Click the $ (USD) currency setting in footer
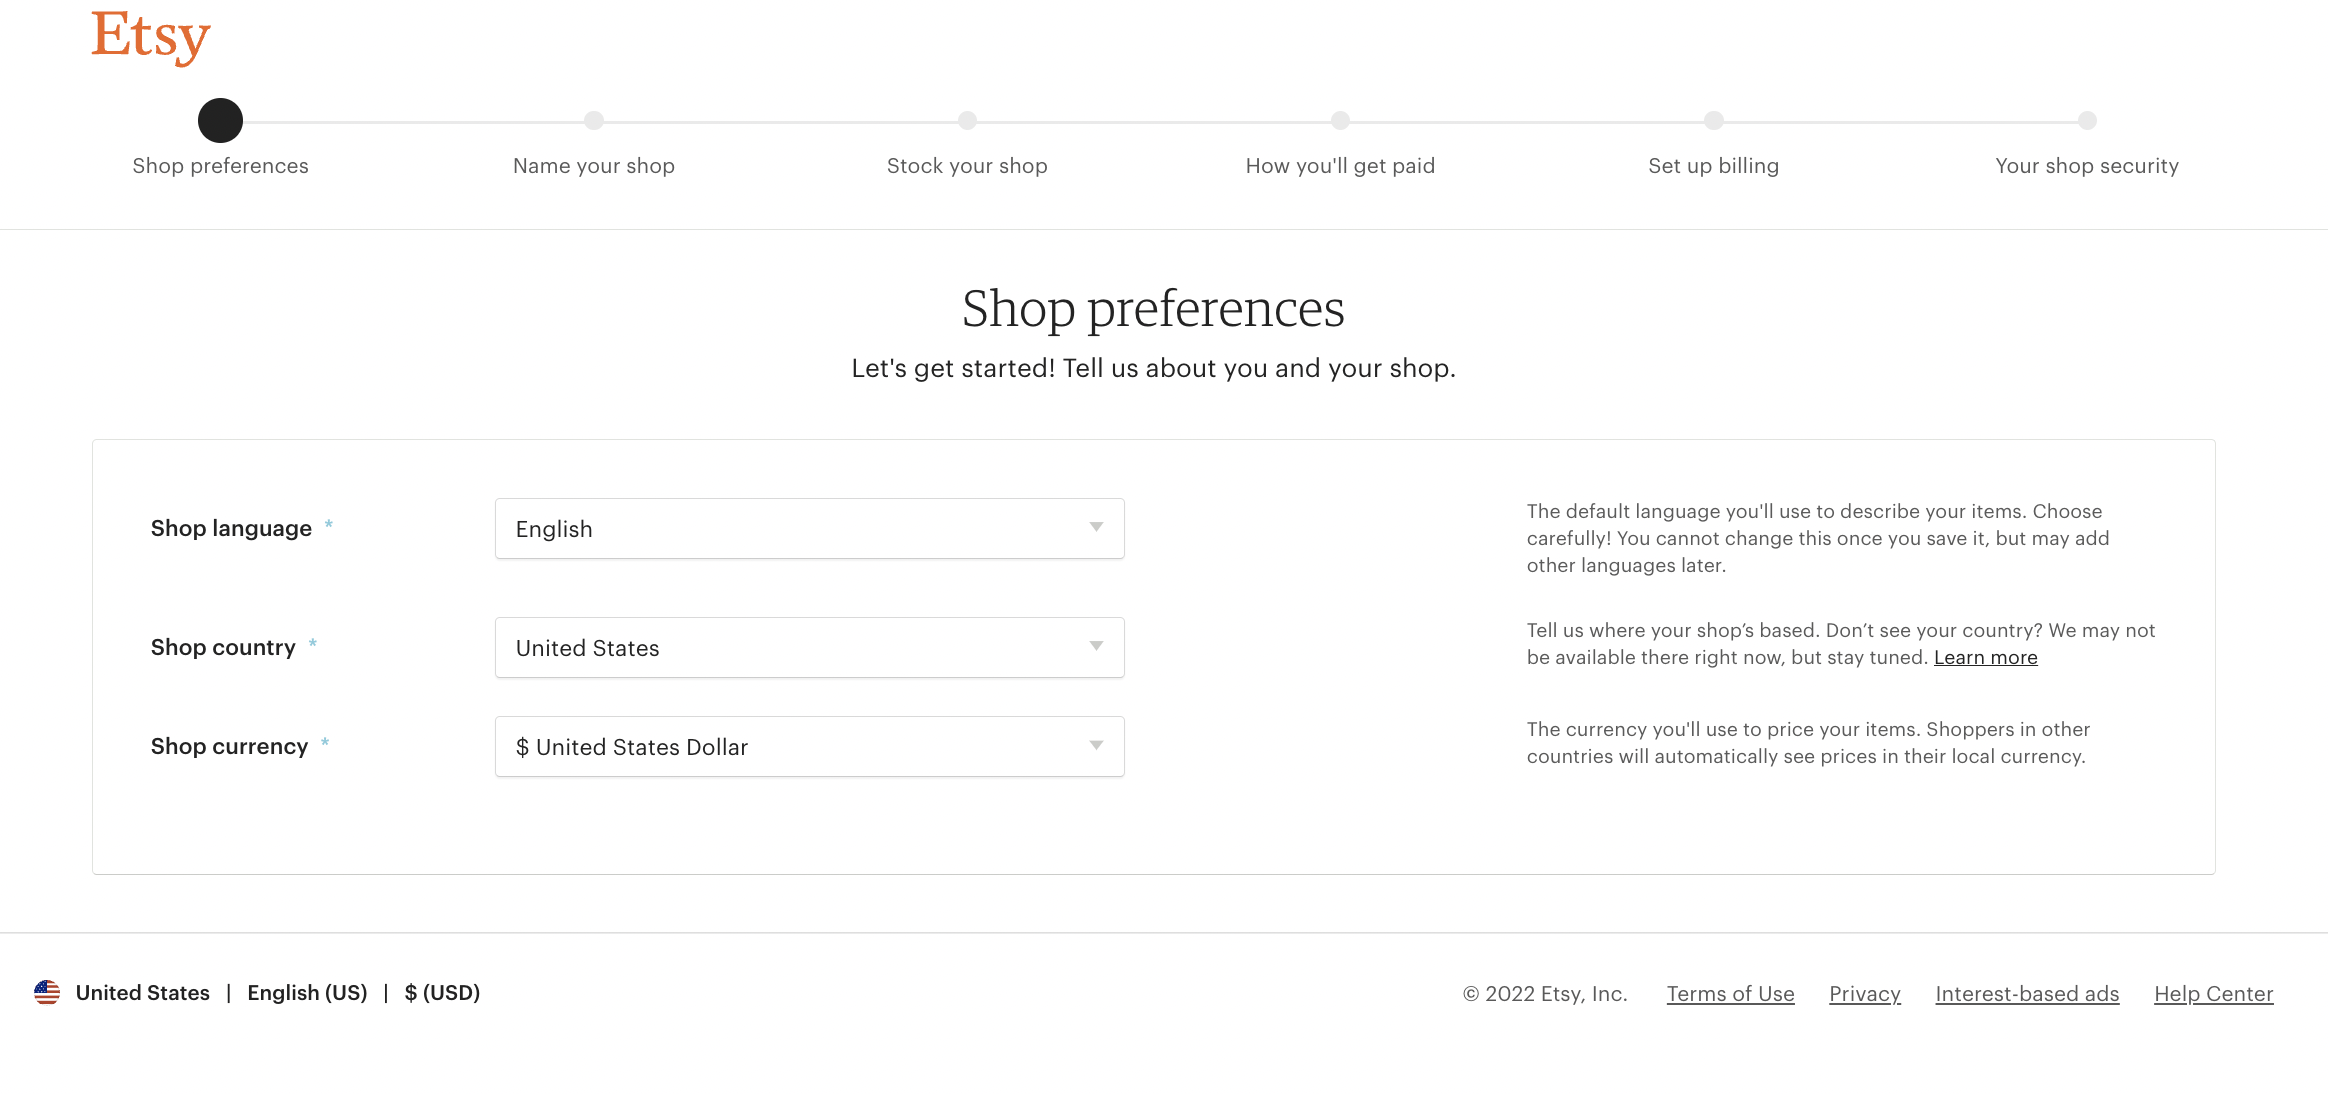 (x=442, y=993)
